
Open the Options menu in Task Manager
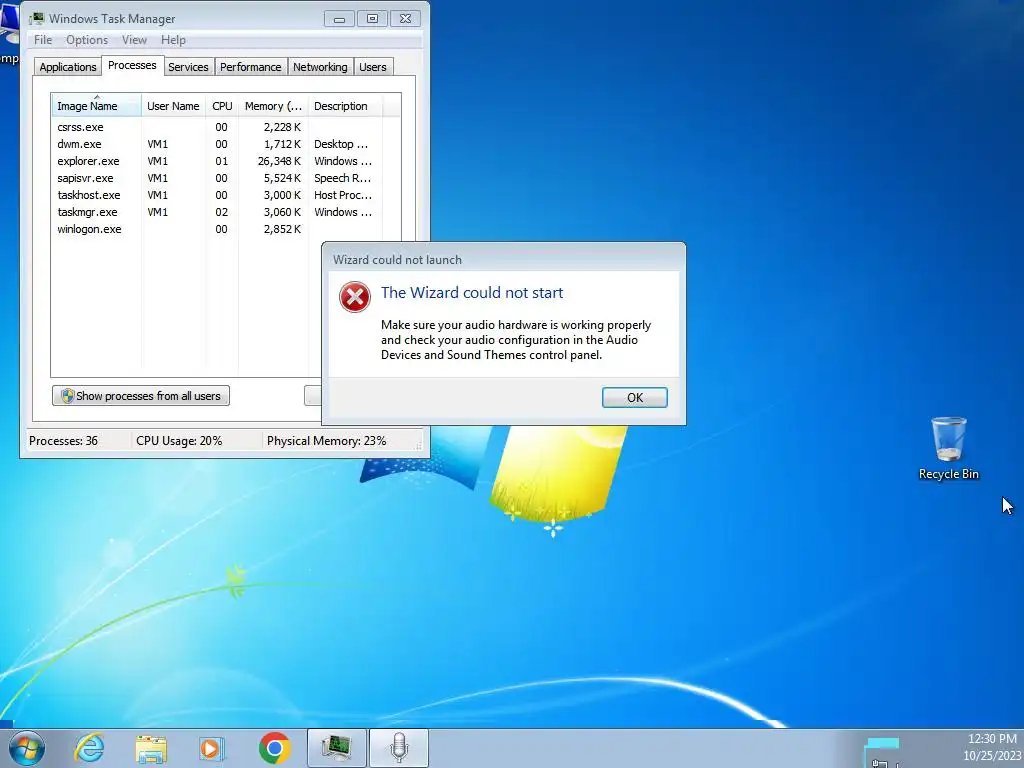(x=87, y=40)
